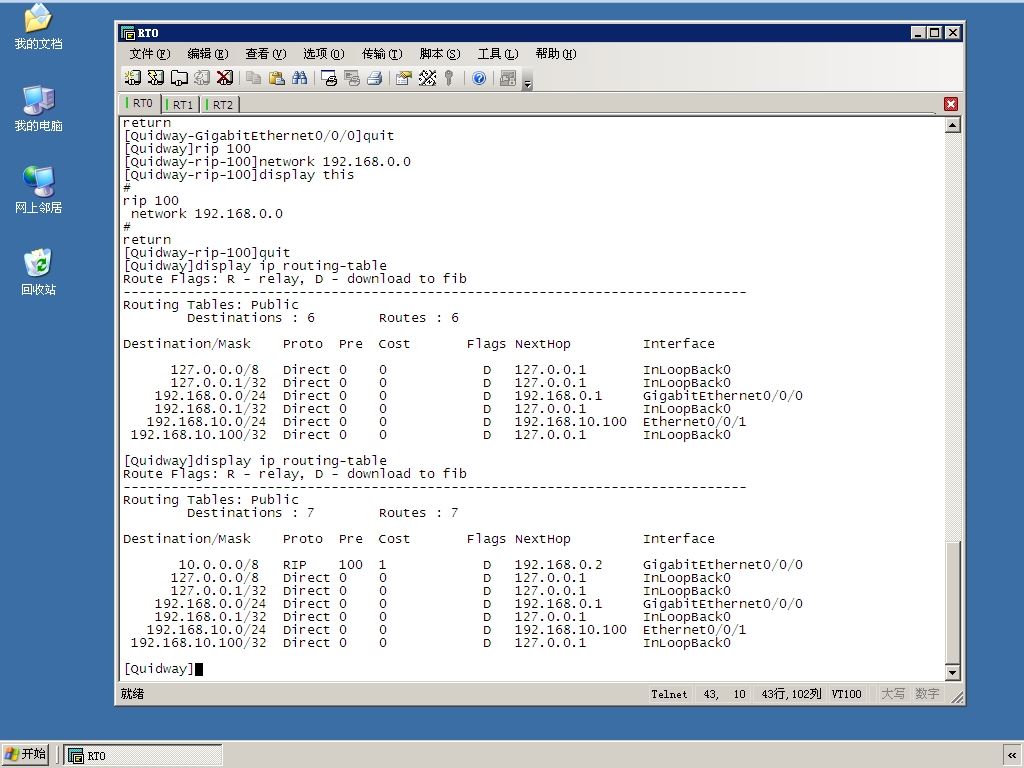Click the terminal scrollbar up arrow
Viewport: 1024px width, 768px height.
(x=953, y=125)
